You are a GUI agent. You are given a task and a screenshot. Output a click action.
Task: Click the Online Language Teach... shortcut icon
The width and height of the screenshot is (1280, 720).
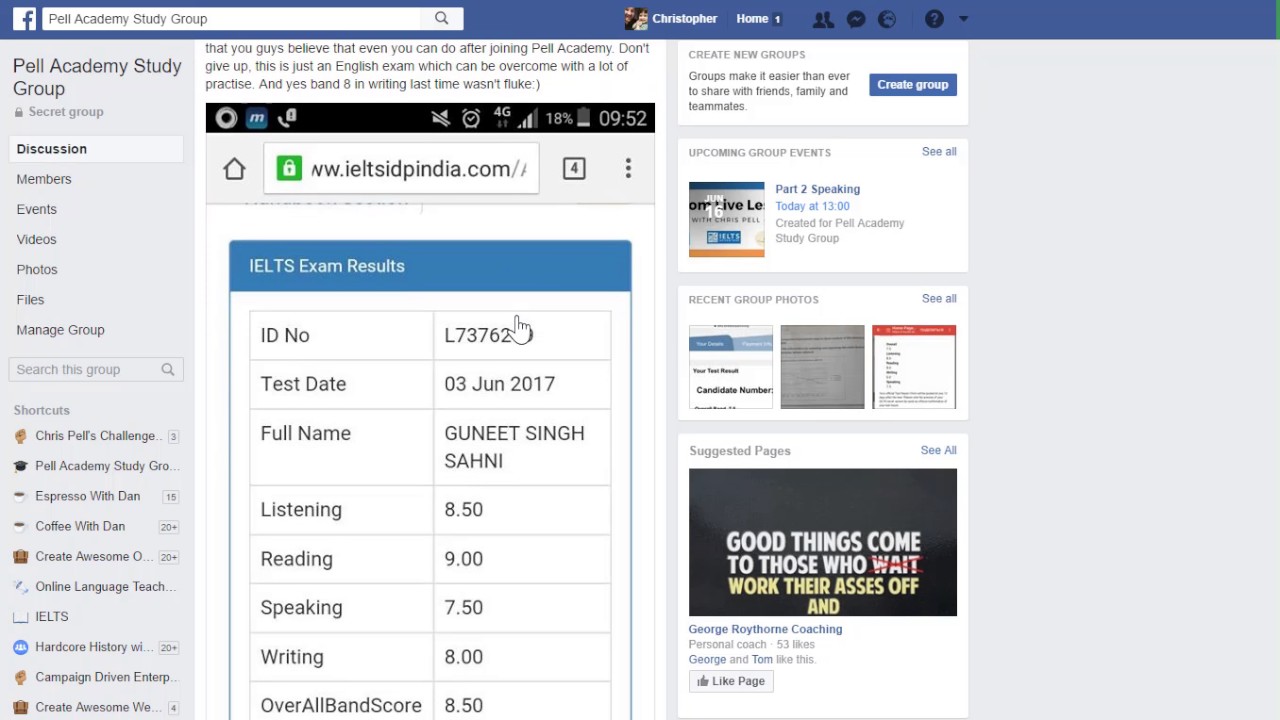20,586
